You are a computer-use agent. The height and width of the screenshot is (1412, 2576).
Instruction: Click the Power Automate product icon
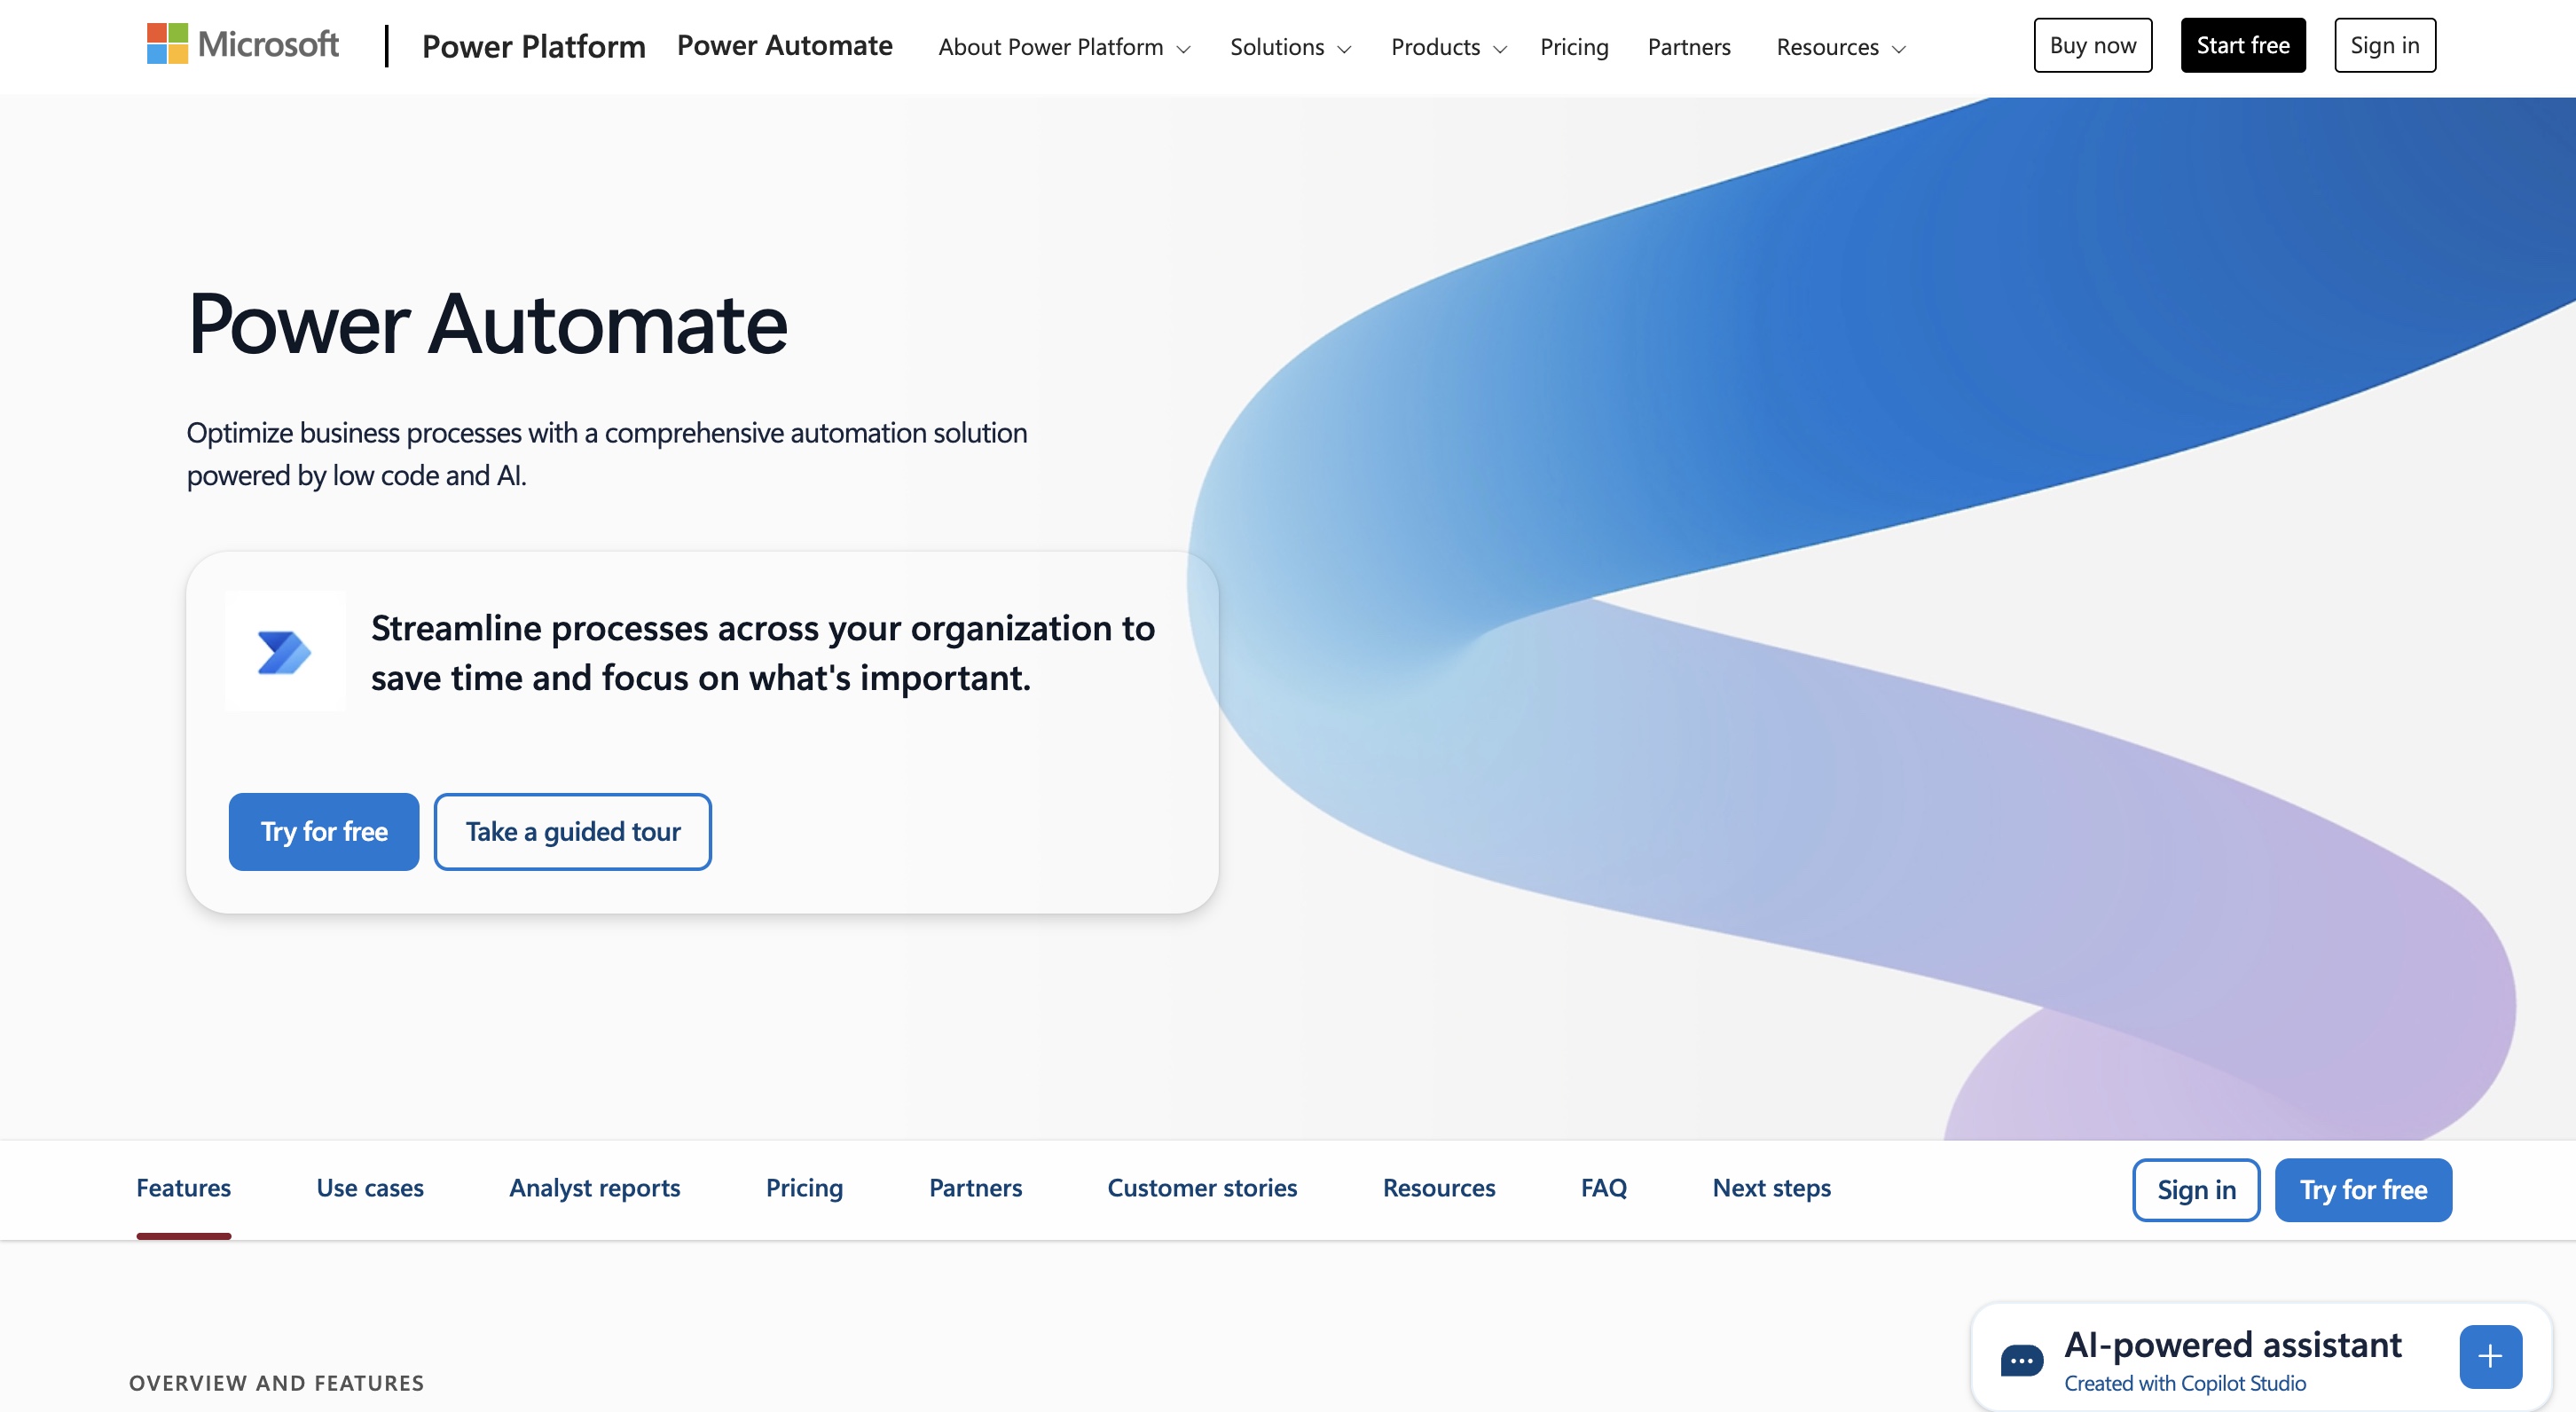pyautogui.click(x=285, y=652)
